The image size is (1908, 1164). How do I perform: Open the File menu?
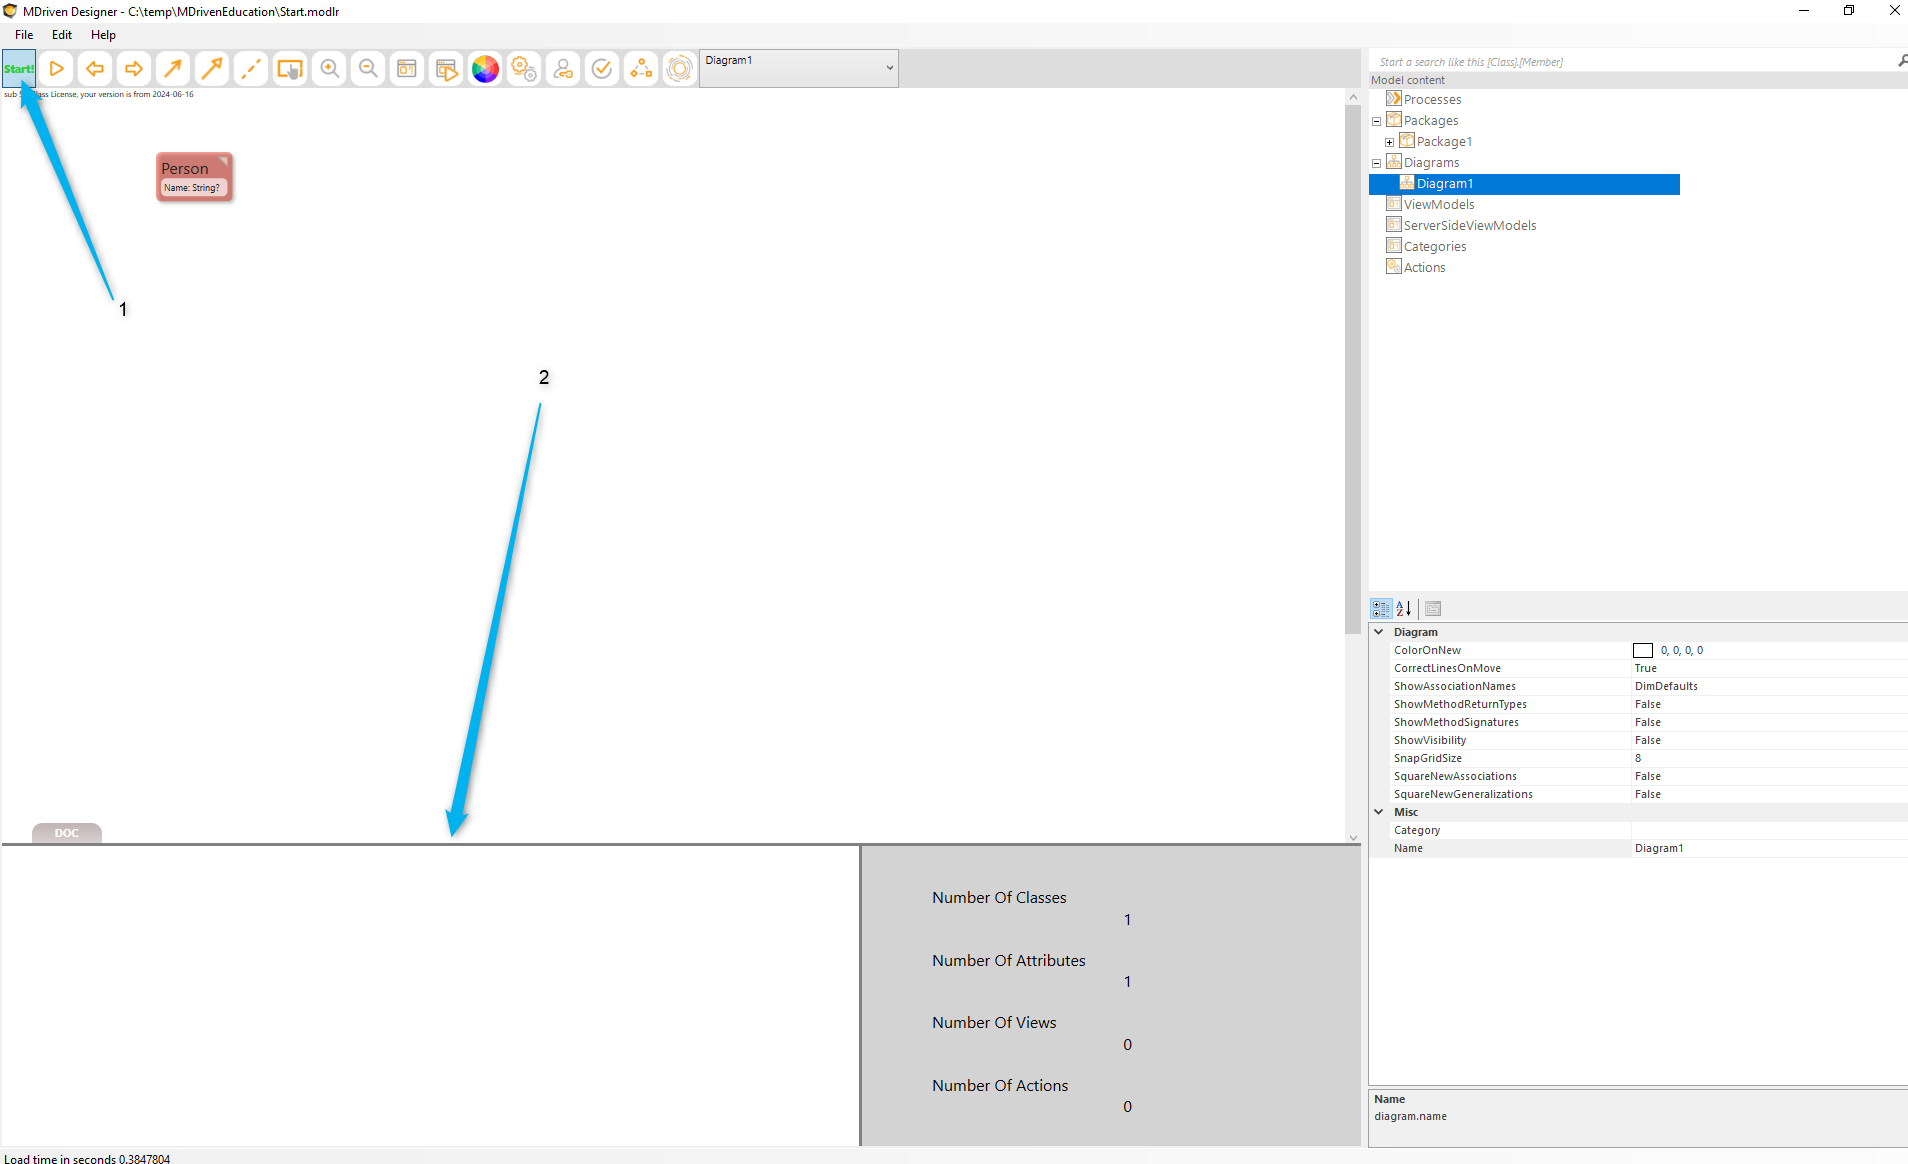pos(24,35)
